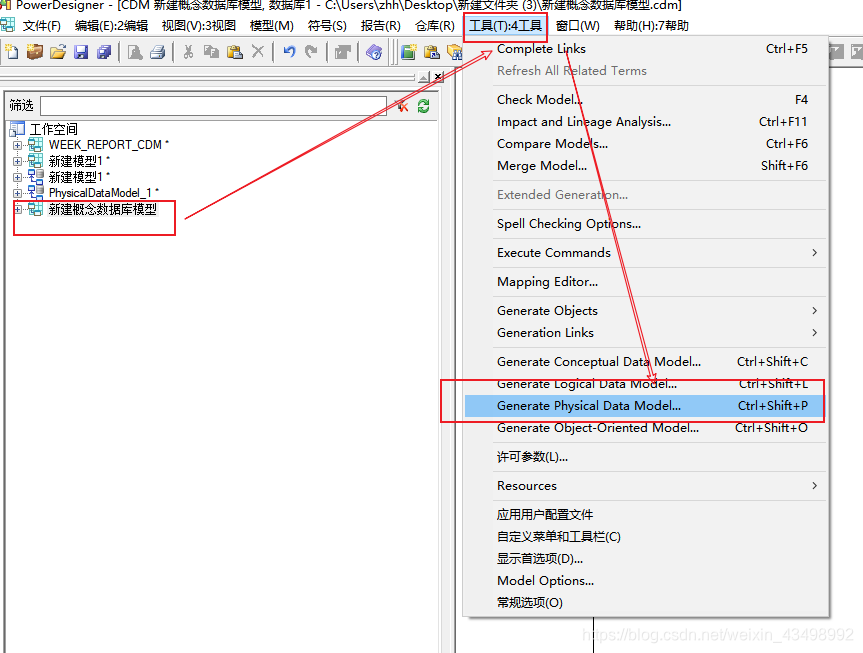
Task: Click the Delete X toolbar icon
Action: [x=258, y=52]
